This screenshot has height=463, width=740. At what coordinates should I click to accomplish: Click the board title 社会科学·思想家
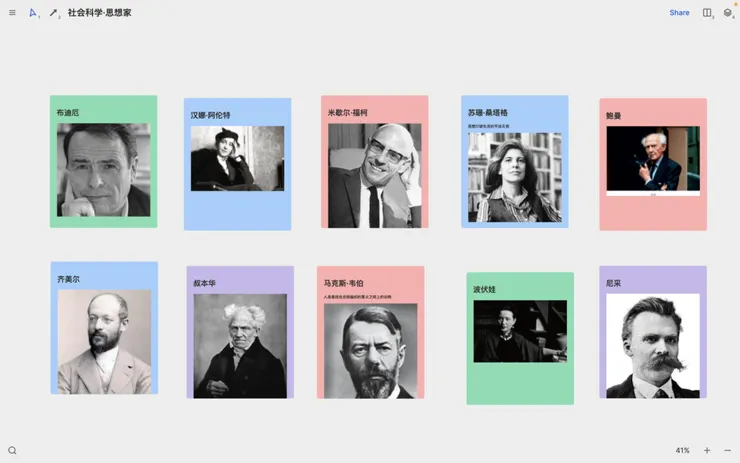point(100,13)
